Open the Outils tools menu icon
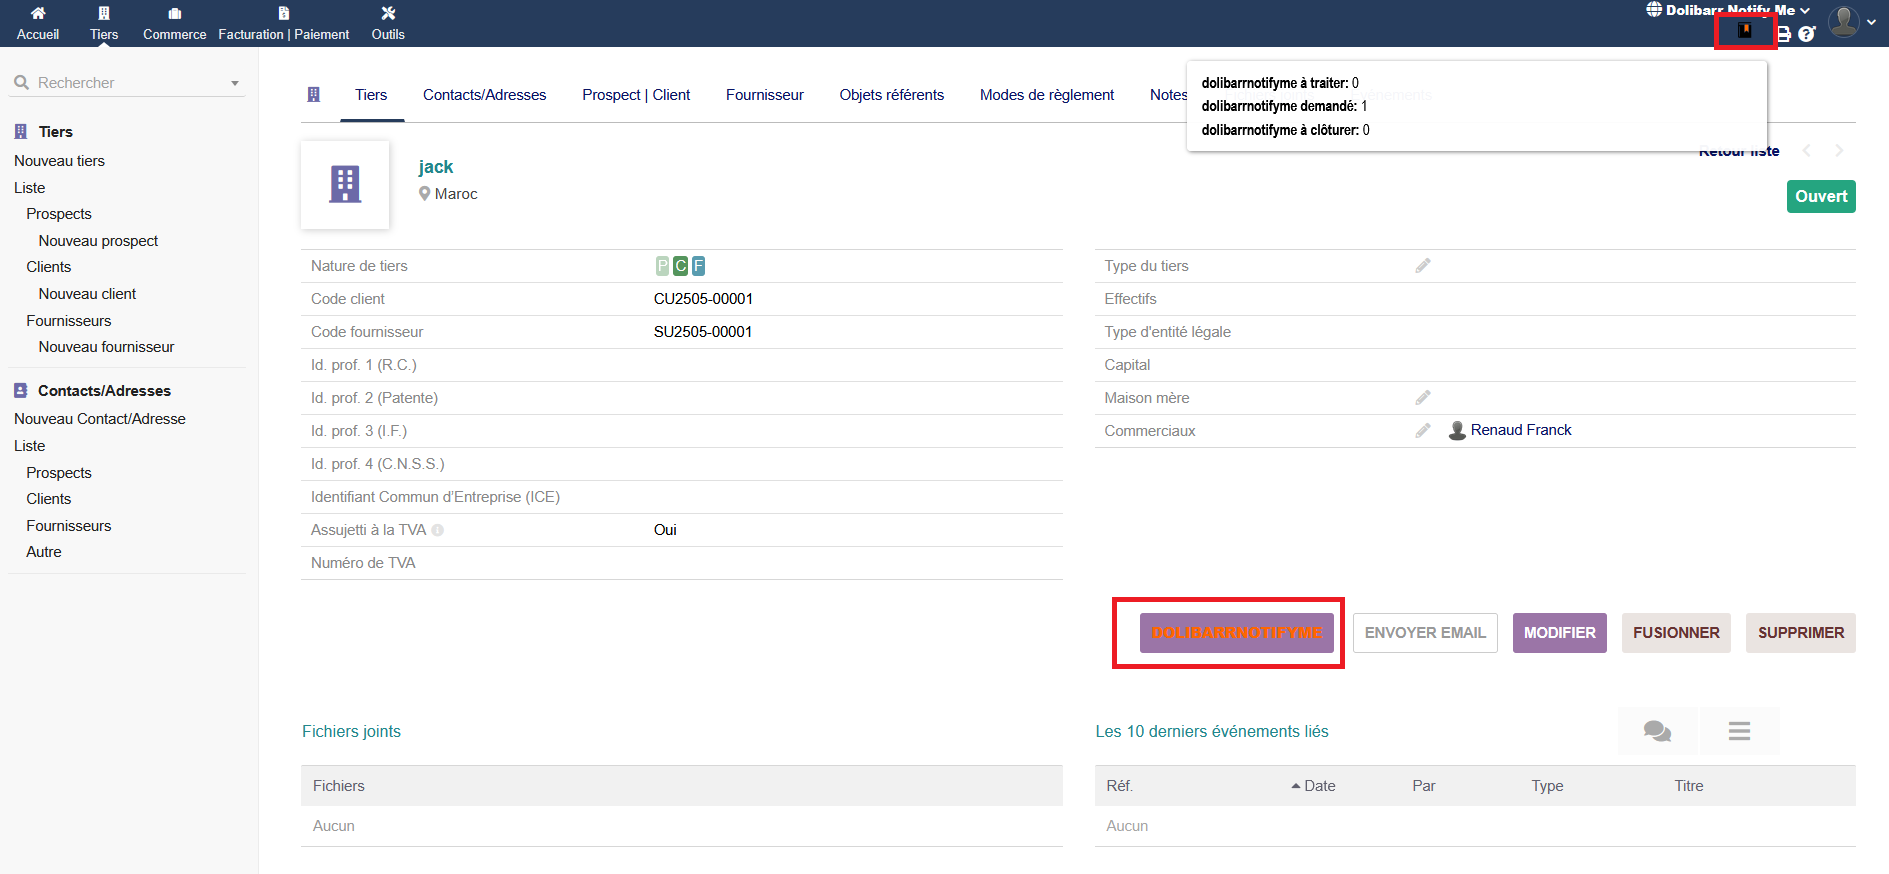Screen dimensions: 1889x874 pos(388,14)
